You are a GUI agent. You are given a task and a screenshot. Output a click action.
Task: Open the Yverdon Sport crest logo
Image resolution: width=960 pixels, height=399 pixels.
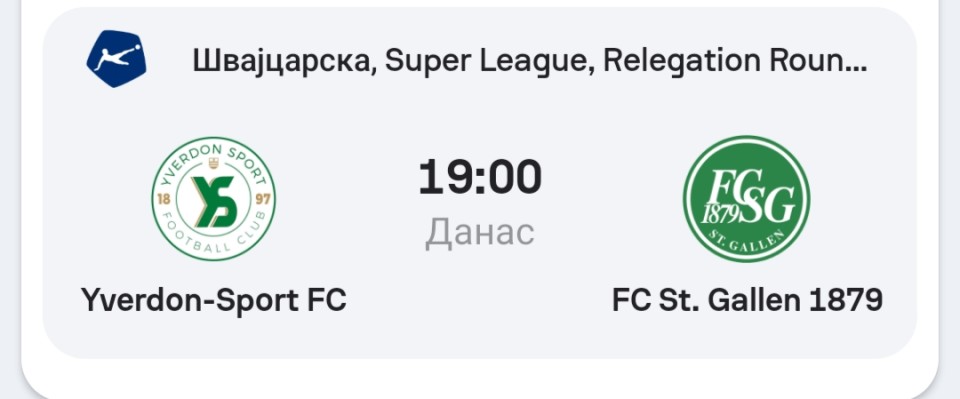click(x=214, y=199)
